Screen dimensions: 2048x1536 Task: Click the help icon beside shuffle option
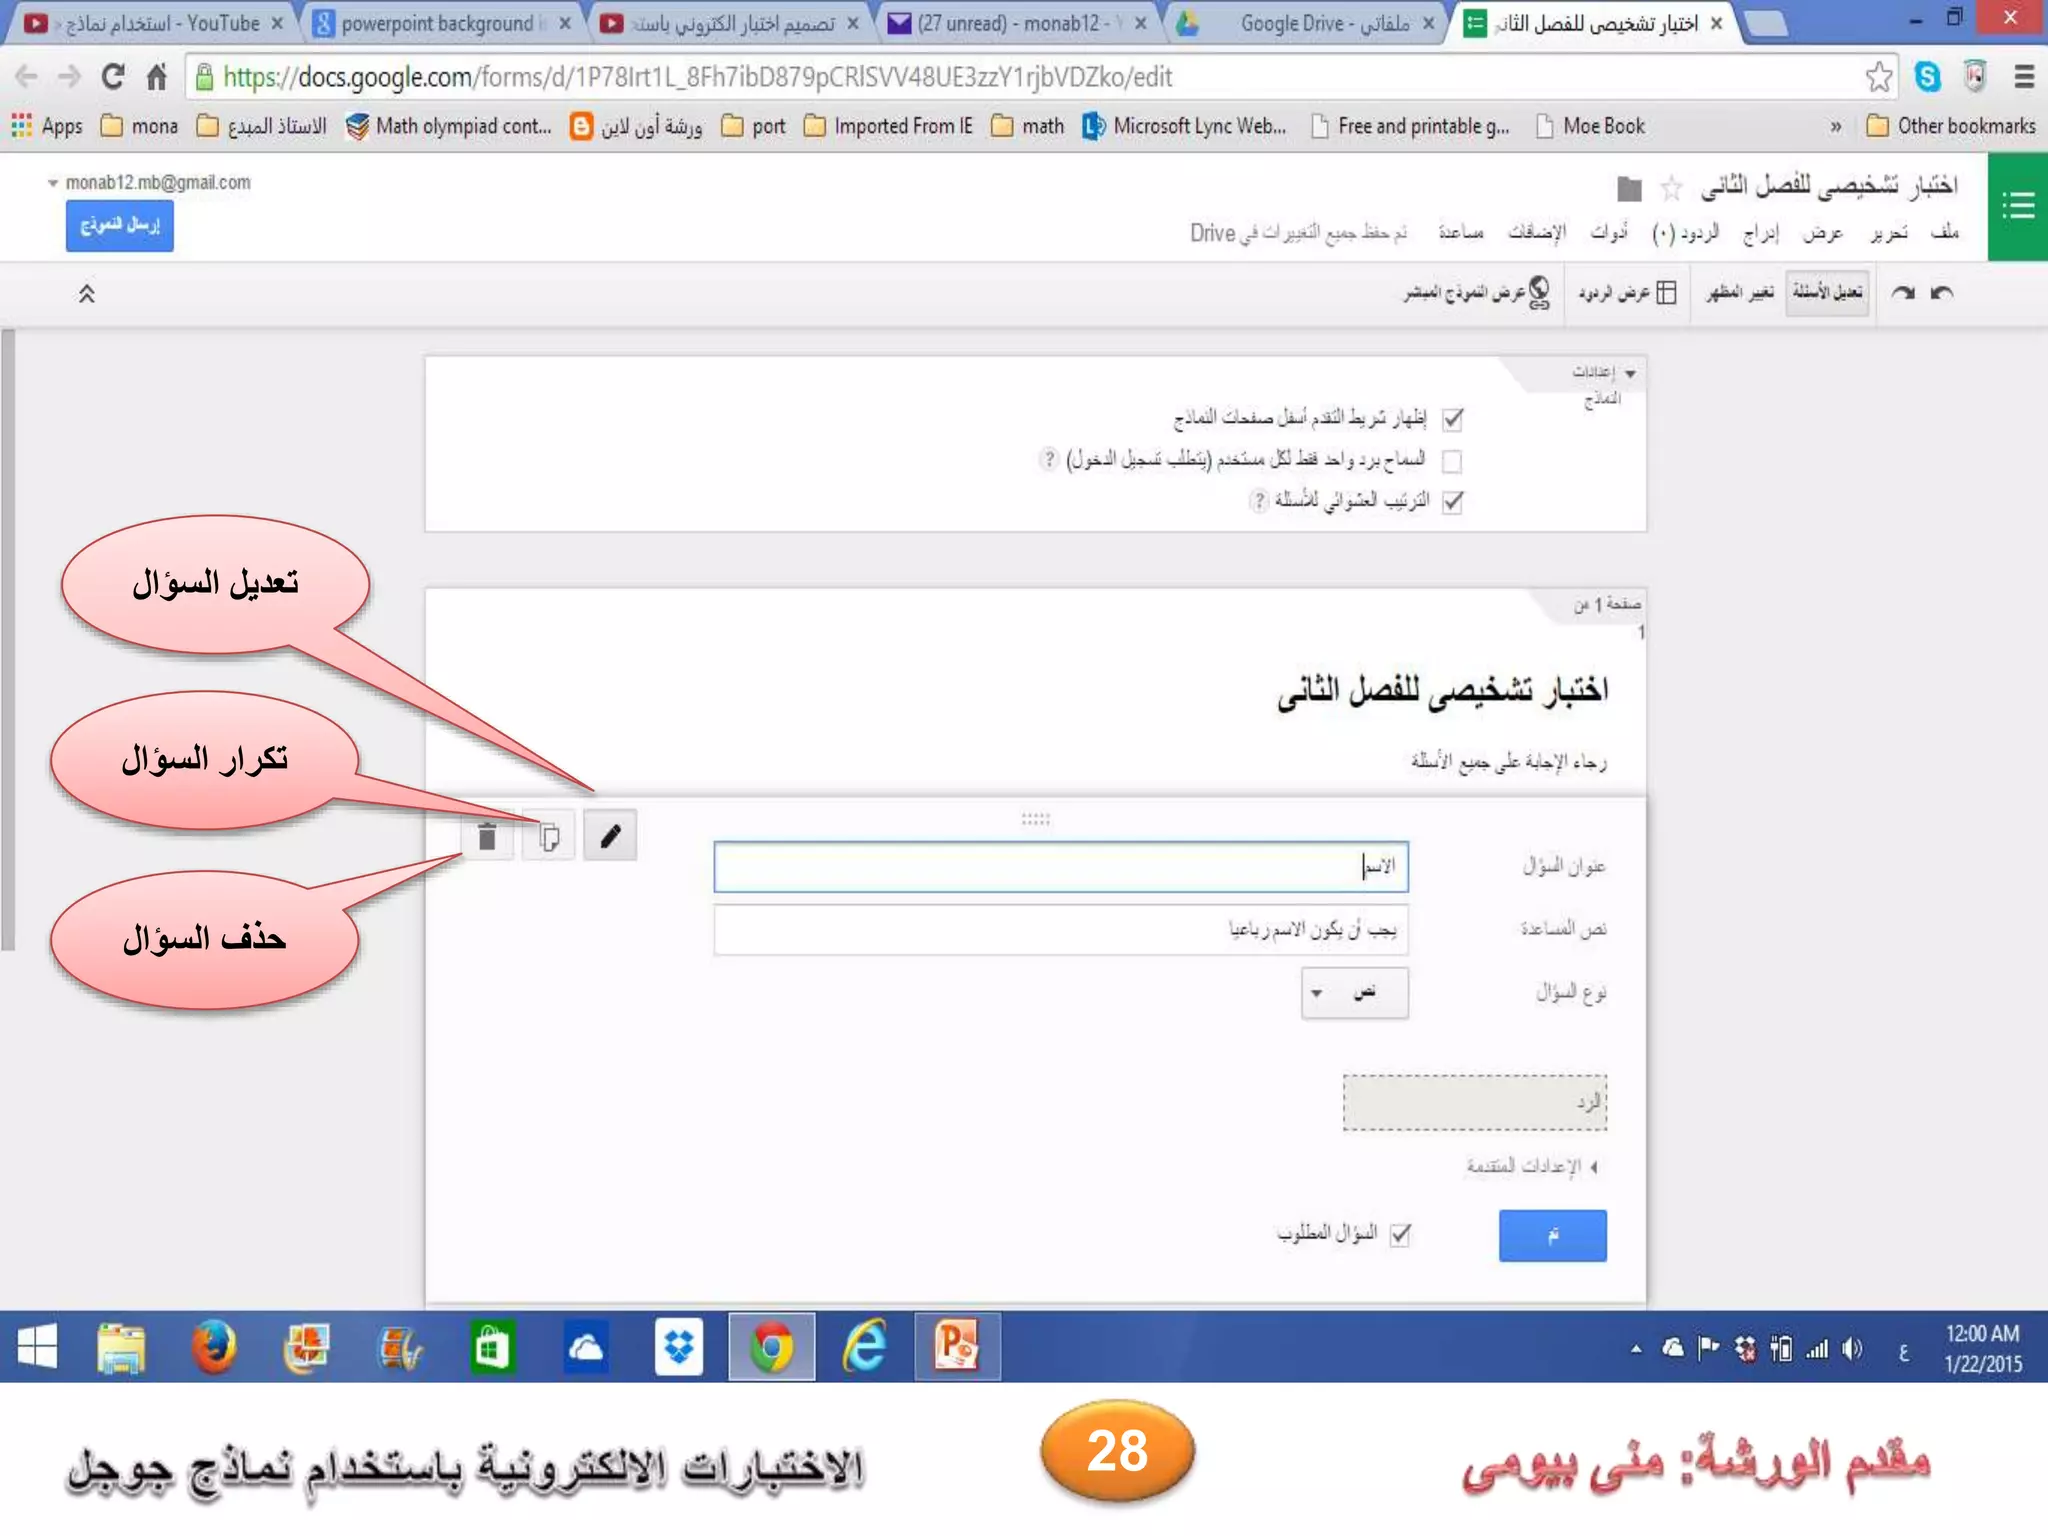click(x=1259, y=500)
